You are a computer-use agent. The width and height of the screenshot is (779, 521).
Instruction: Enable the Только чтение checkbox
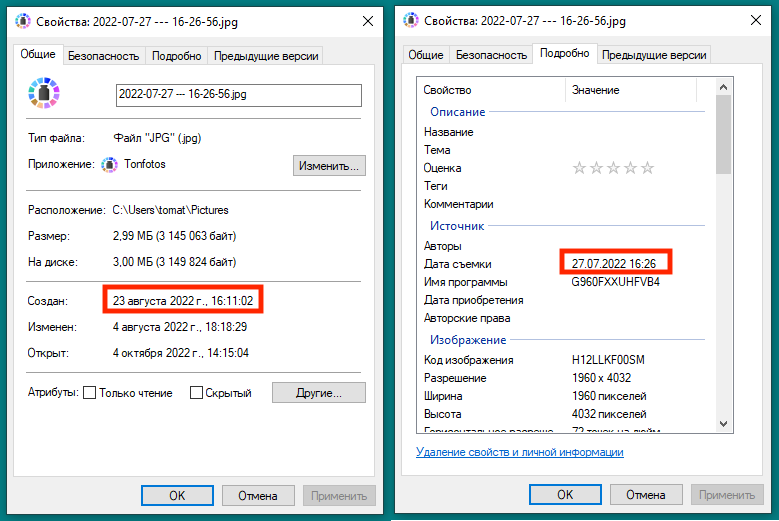coord(90,393)
